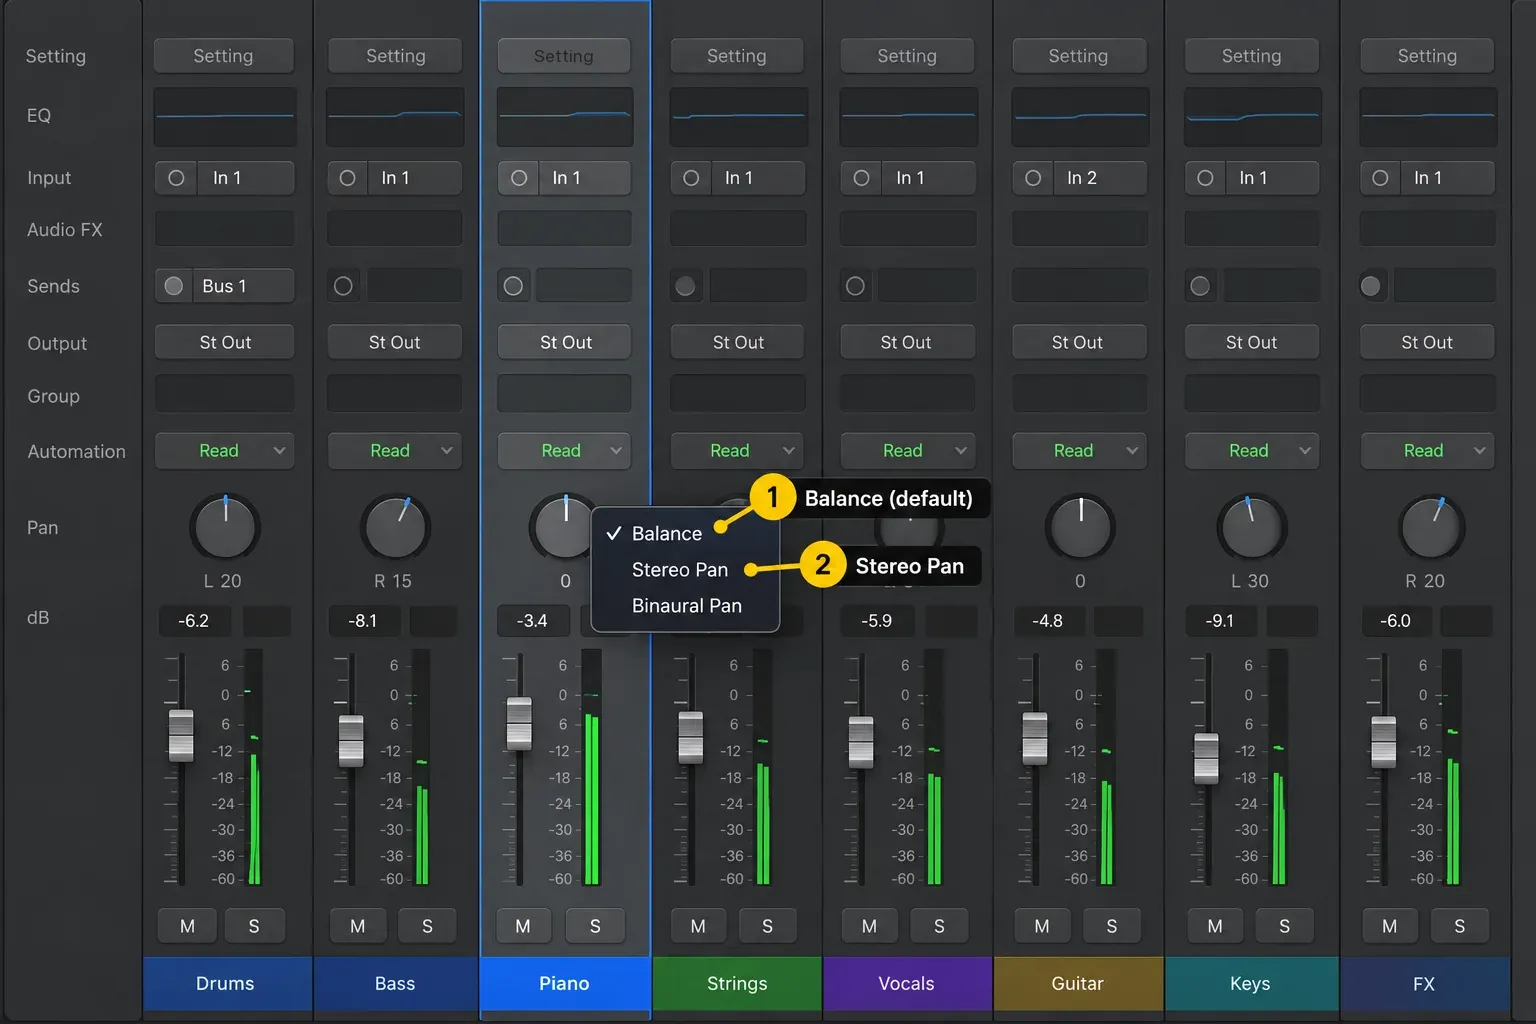
Task: Choose Binaural Pan from the pan menu
Action: coord(685,606)
